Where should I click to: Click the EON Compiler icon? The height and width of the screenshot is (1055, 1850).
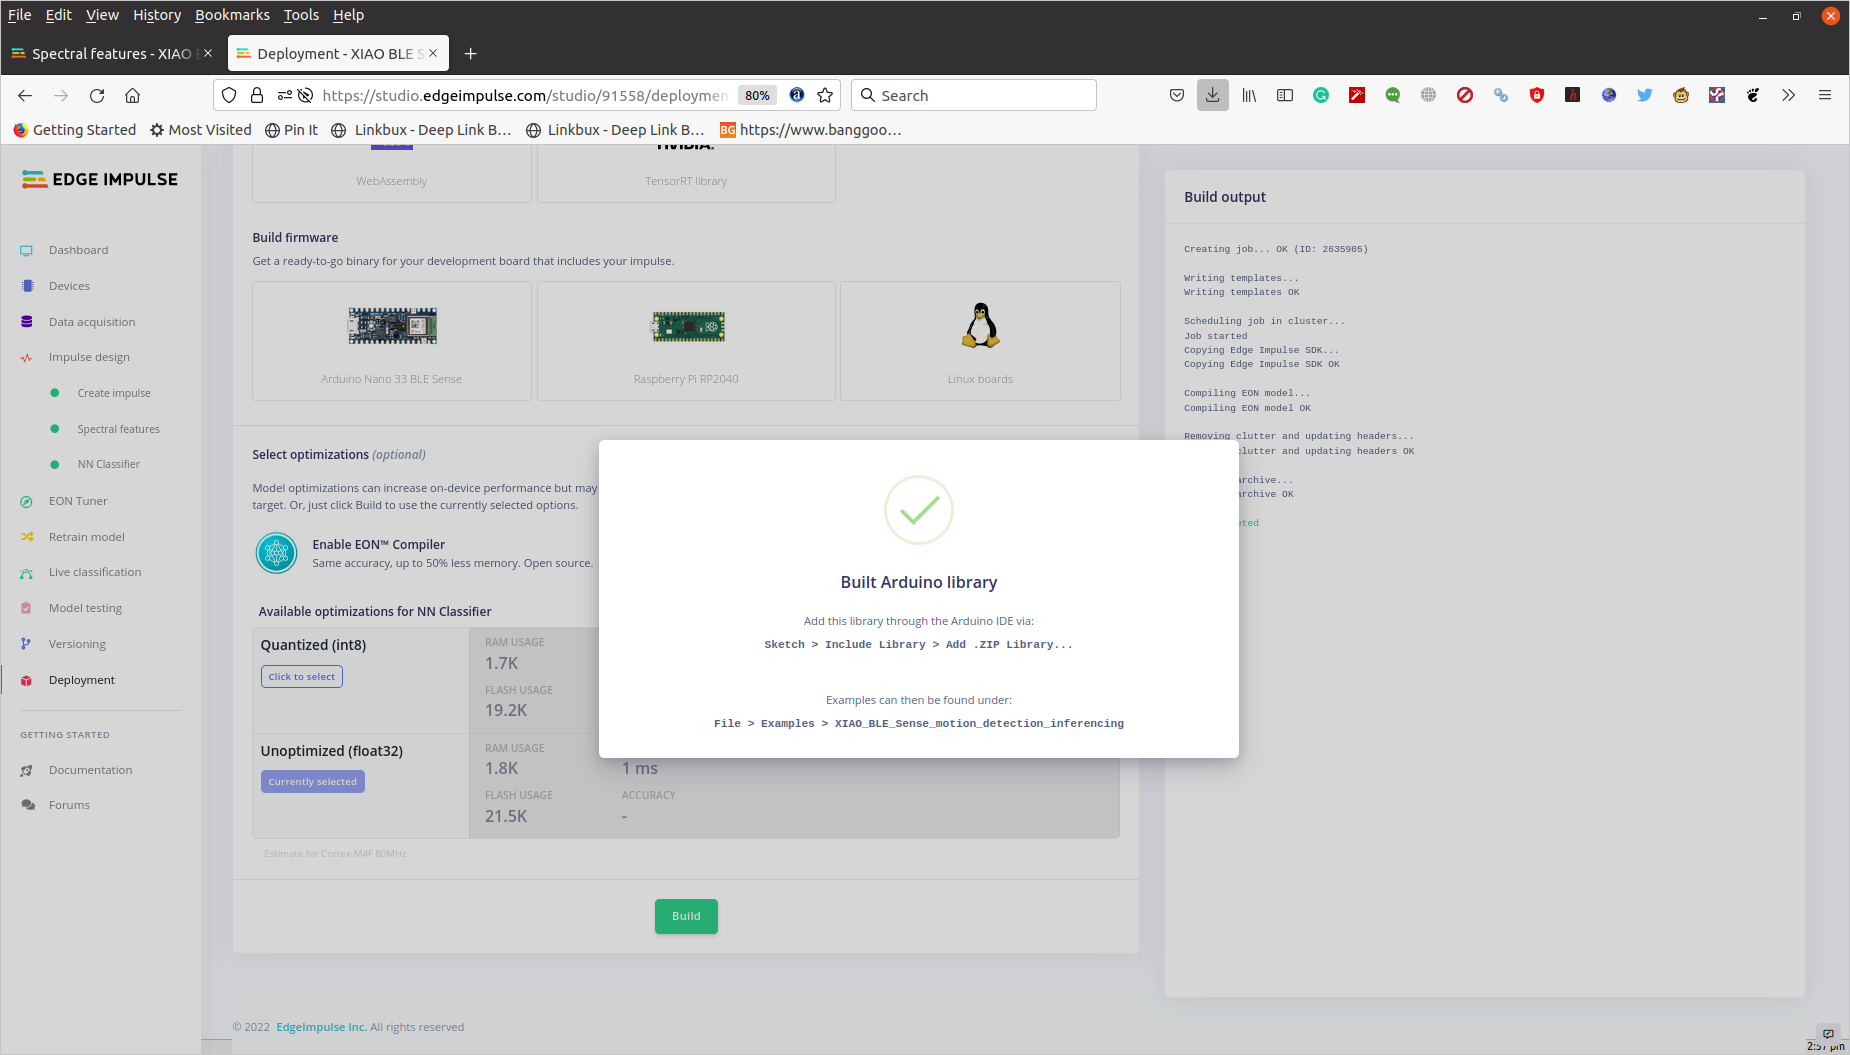pos(277,553)
